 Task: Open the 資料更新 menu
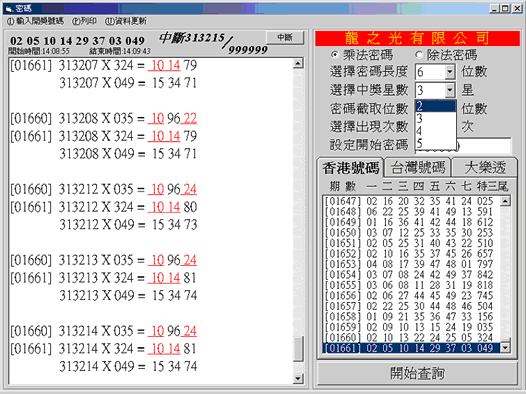pos(126,21)
